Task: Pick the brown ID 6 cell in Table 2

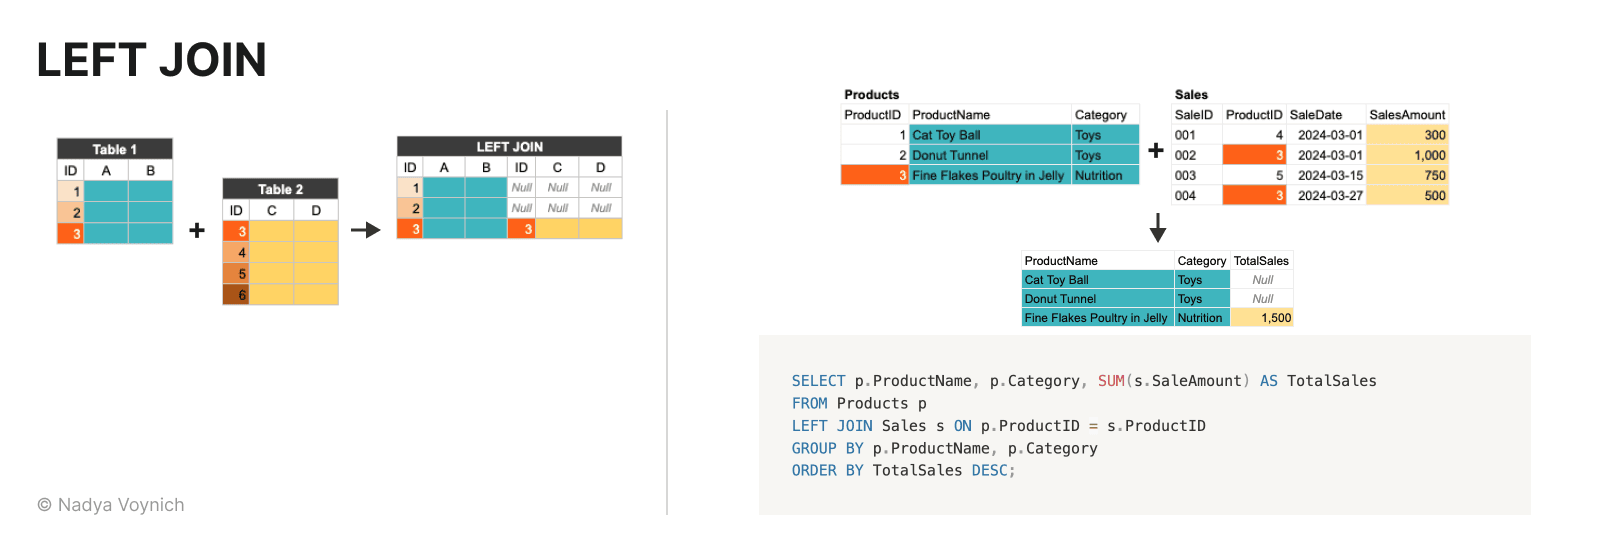Action: click(236, 295)
